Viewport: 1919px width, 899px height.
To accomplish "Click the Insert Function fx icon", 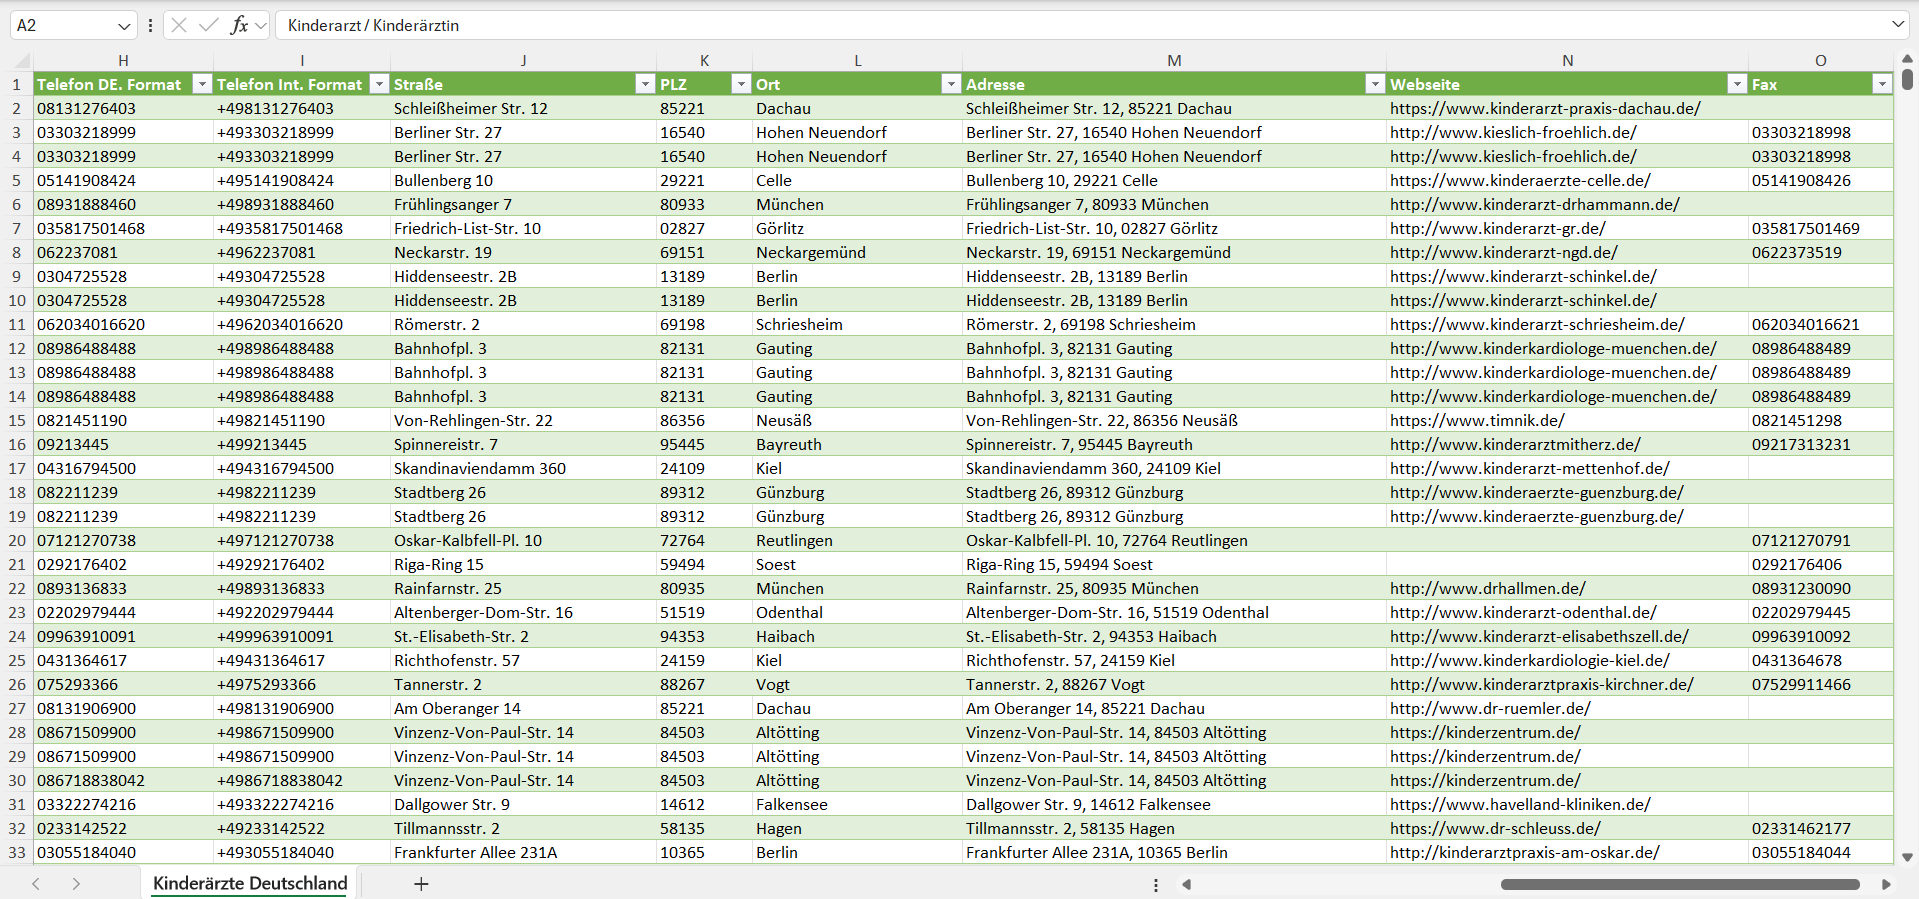I will pyautogui.click(x=239, y=25).
